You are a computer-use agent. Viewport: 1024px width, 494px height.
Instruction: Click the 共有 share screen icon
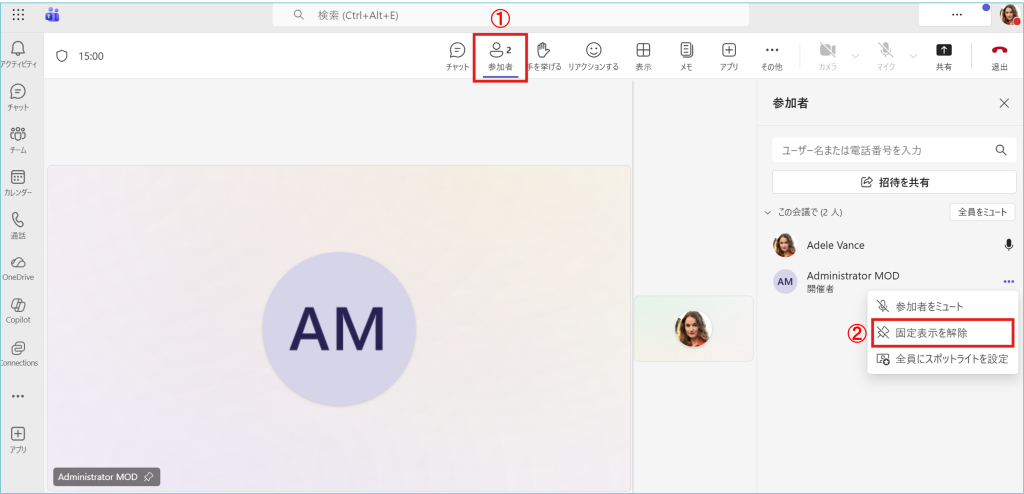pyautogui.click(x=943, y=55)
